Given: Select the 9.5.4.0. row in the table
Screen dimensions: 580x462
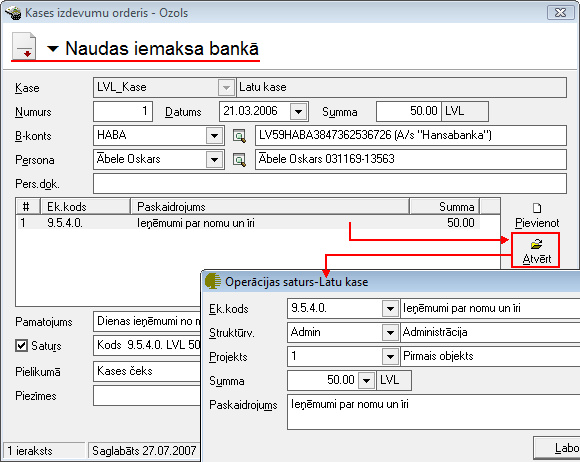Looking at the screenshot, I should coord(248,223).
